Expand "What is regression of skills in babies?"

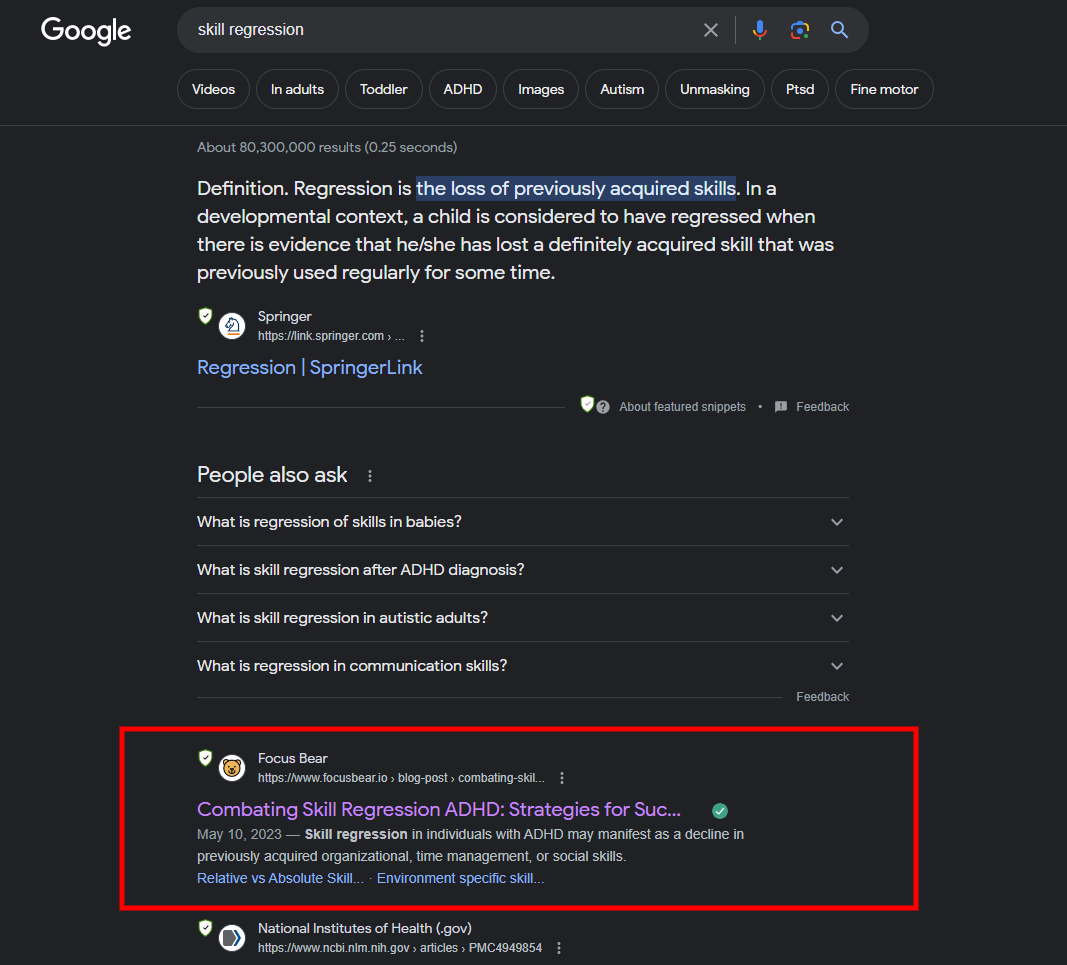836,522
